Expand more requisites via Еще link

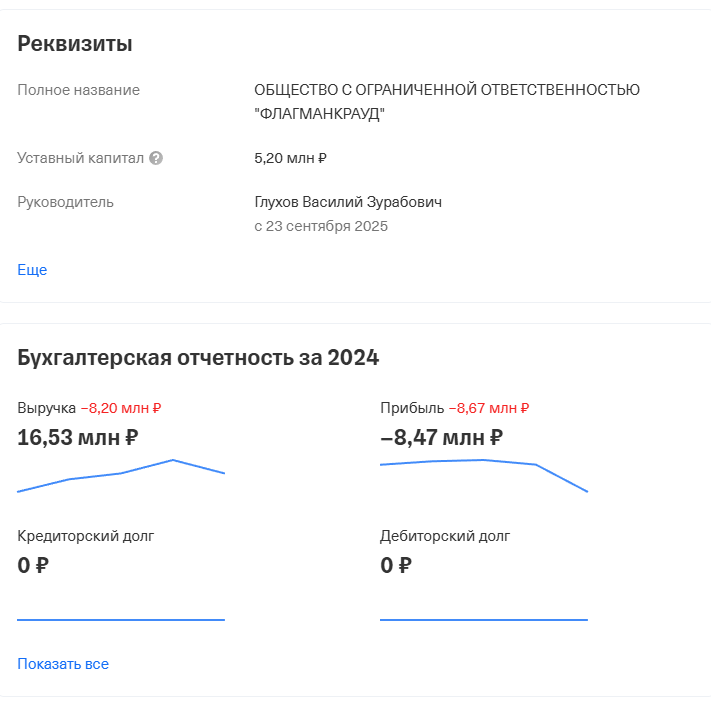(32, 270)
